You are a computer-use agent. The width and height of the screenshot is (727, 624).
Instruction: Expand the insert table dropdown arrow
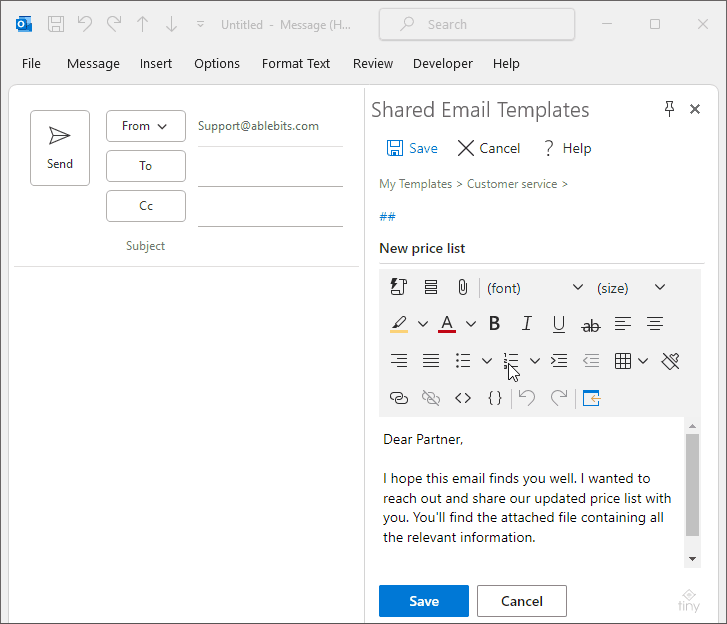[x=643, y=361]
